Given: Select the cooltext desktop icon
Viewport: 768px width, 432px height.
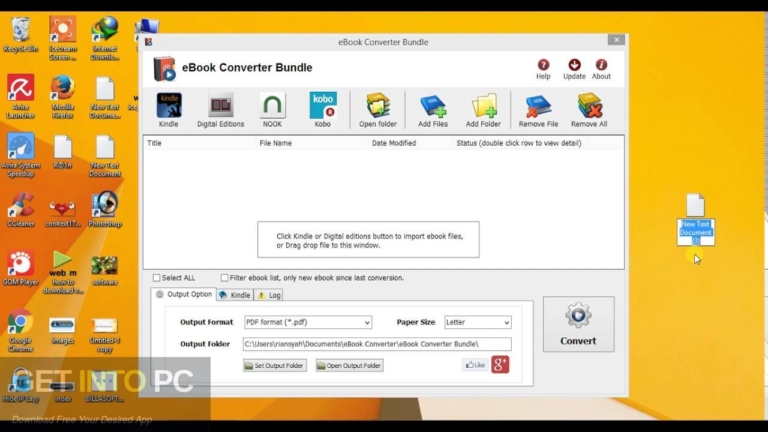Looking at the screenshot, I should (63, 214).
